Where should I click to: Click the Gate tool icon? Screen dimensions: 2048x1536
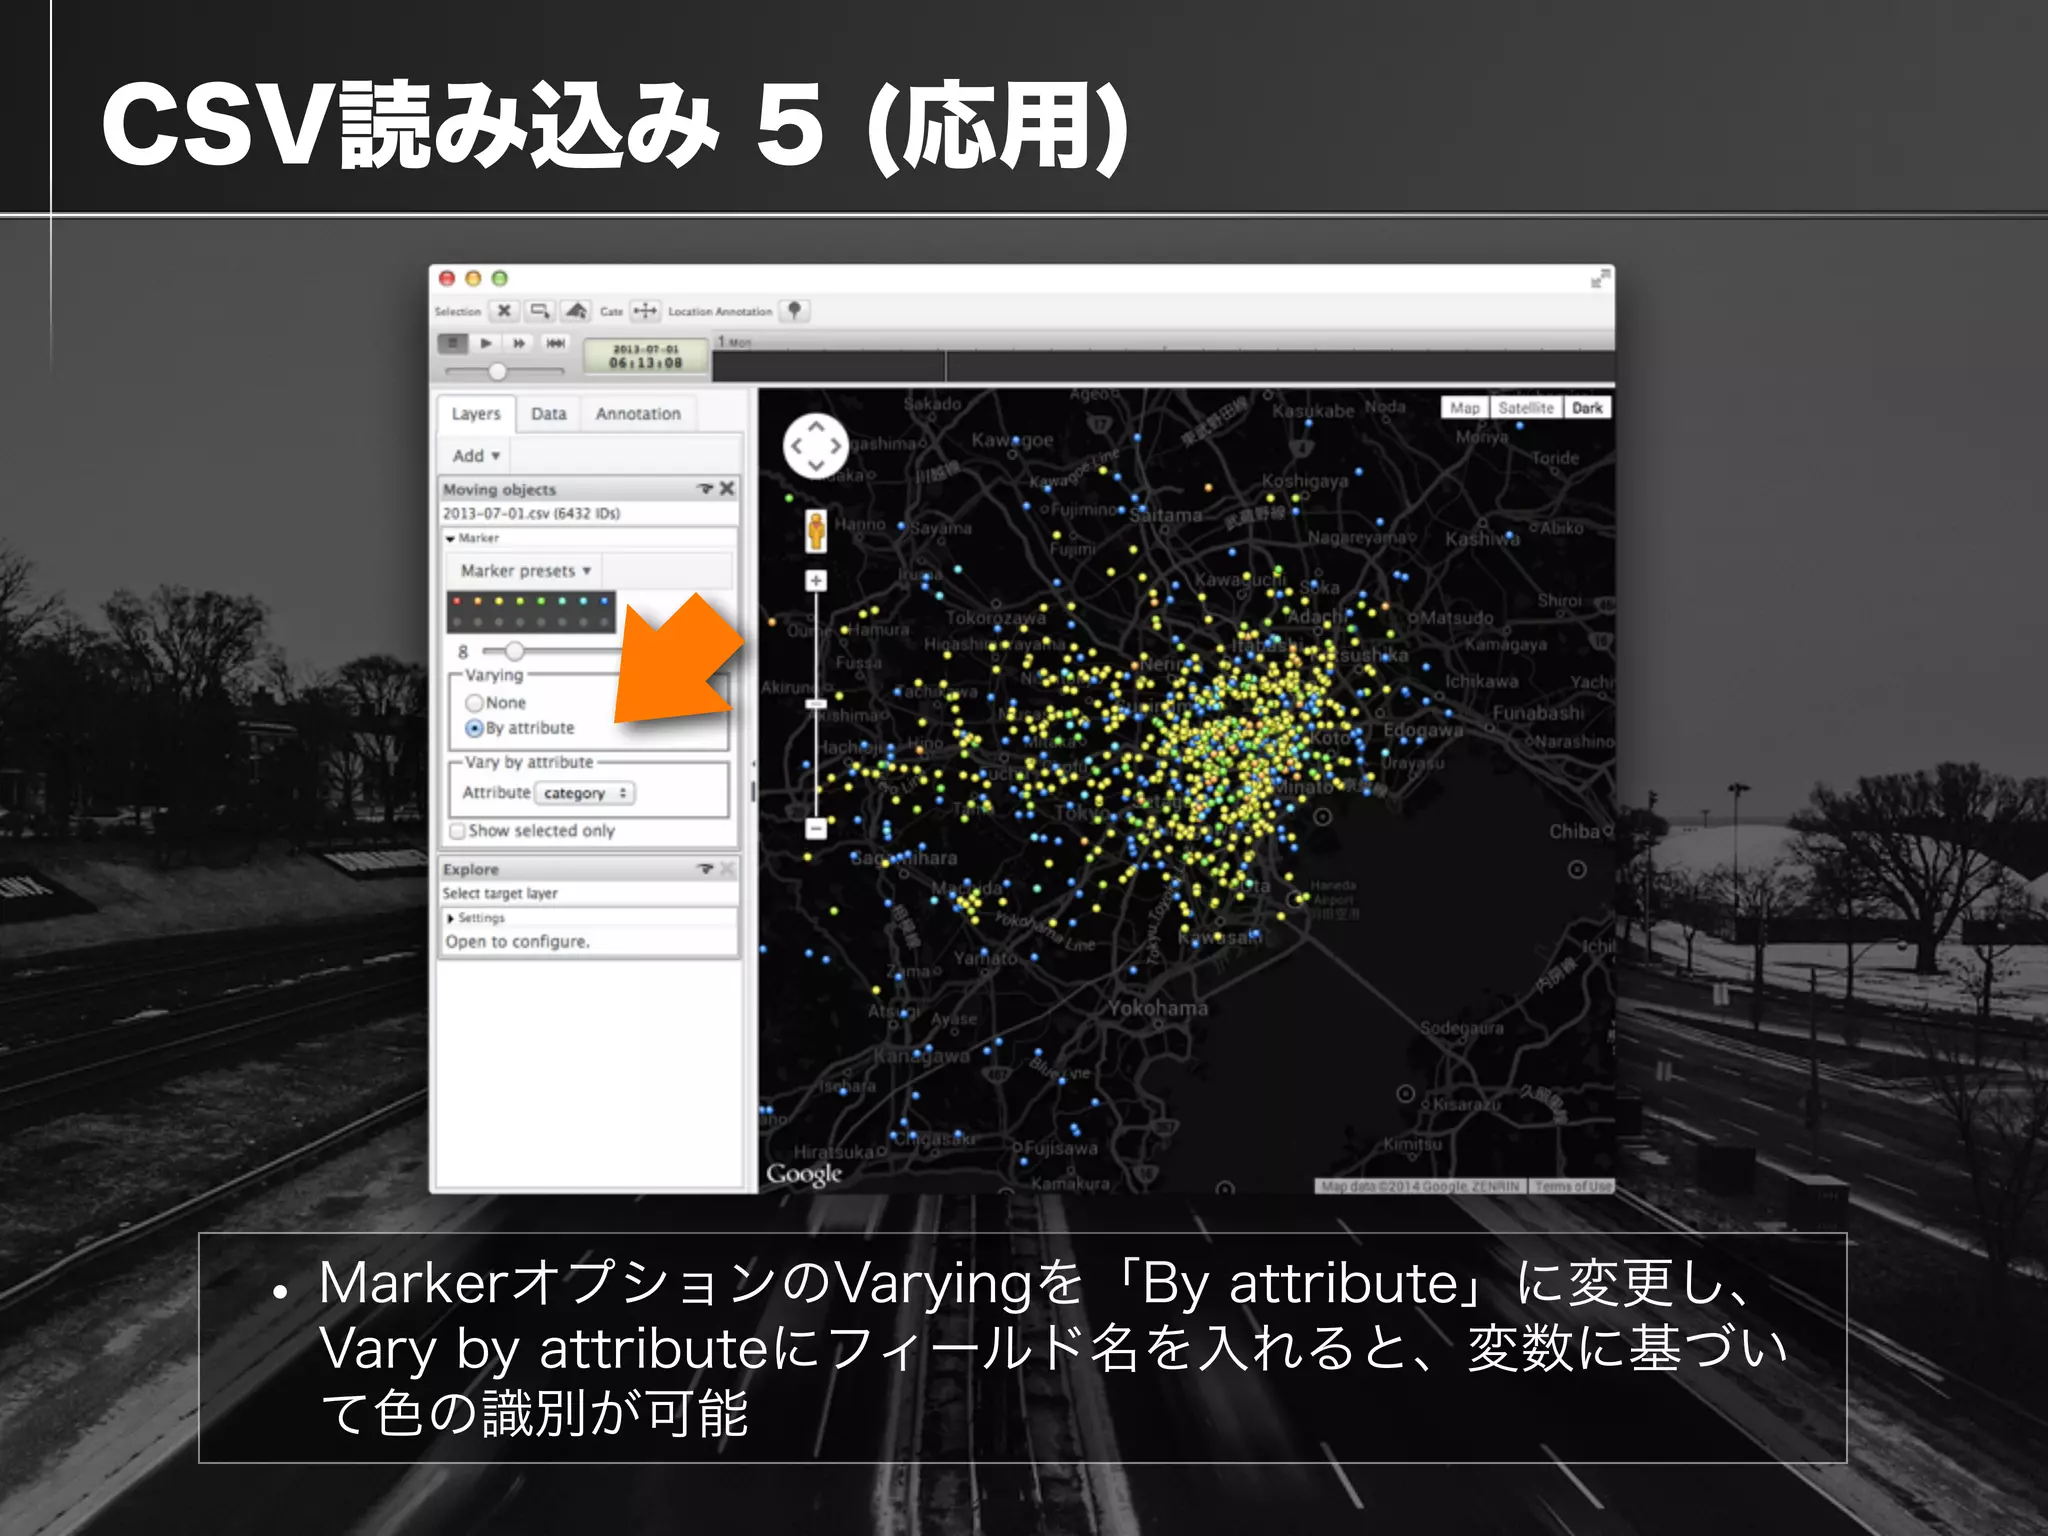pos(645,311)
